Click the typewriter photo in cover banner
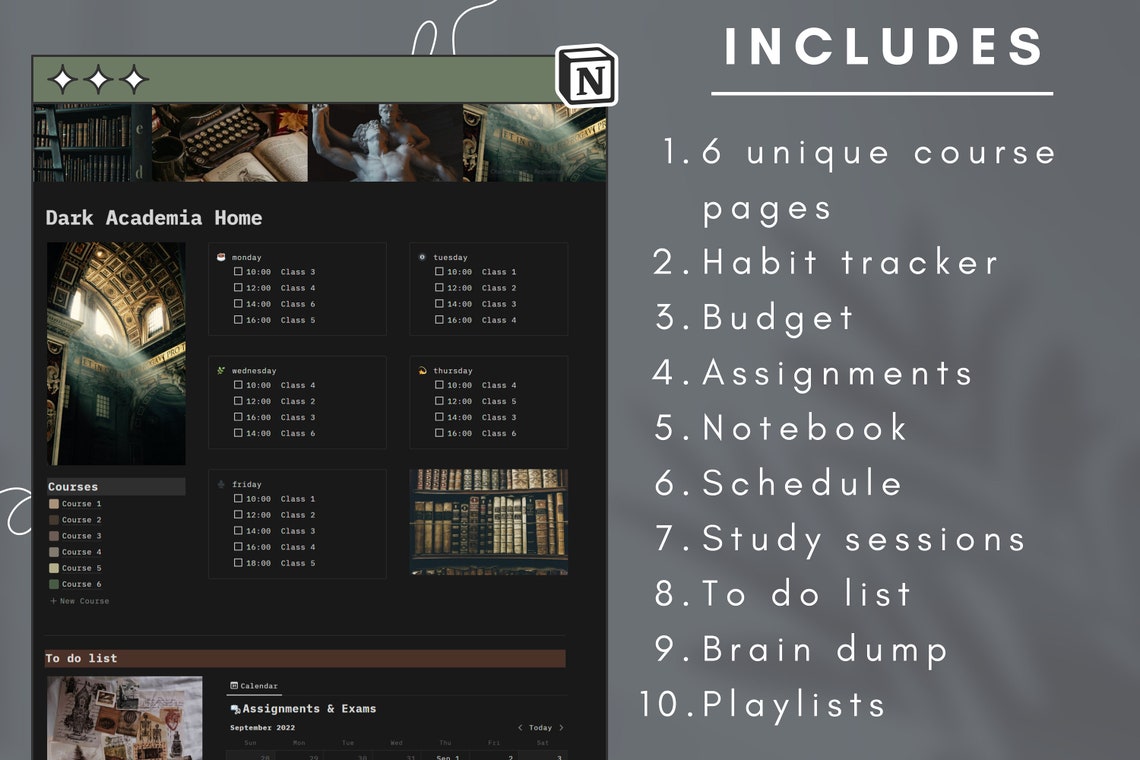Screen dimensions: 1140x760 click(x=230, y=143)
